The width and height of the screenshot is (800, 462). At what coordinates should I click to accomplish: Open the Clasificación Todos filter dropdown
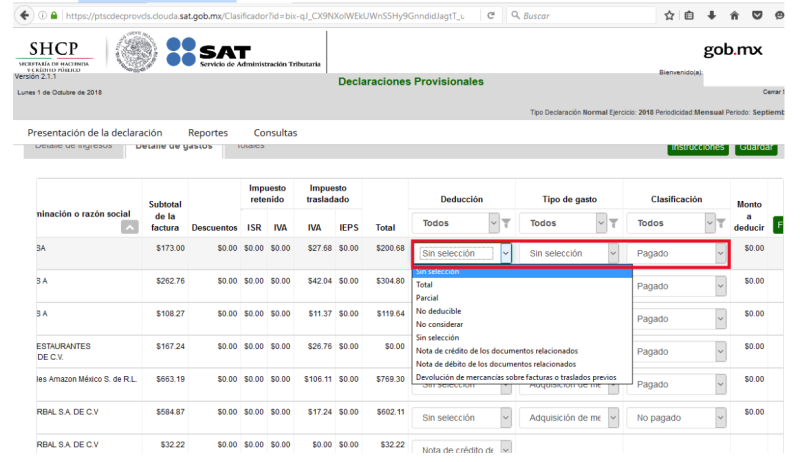click(670, 223)
